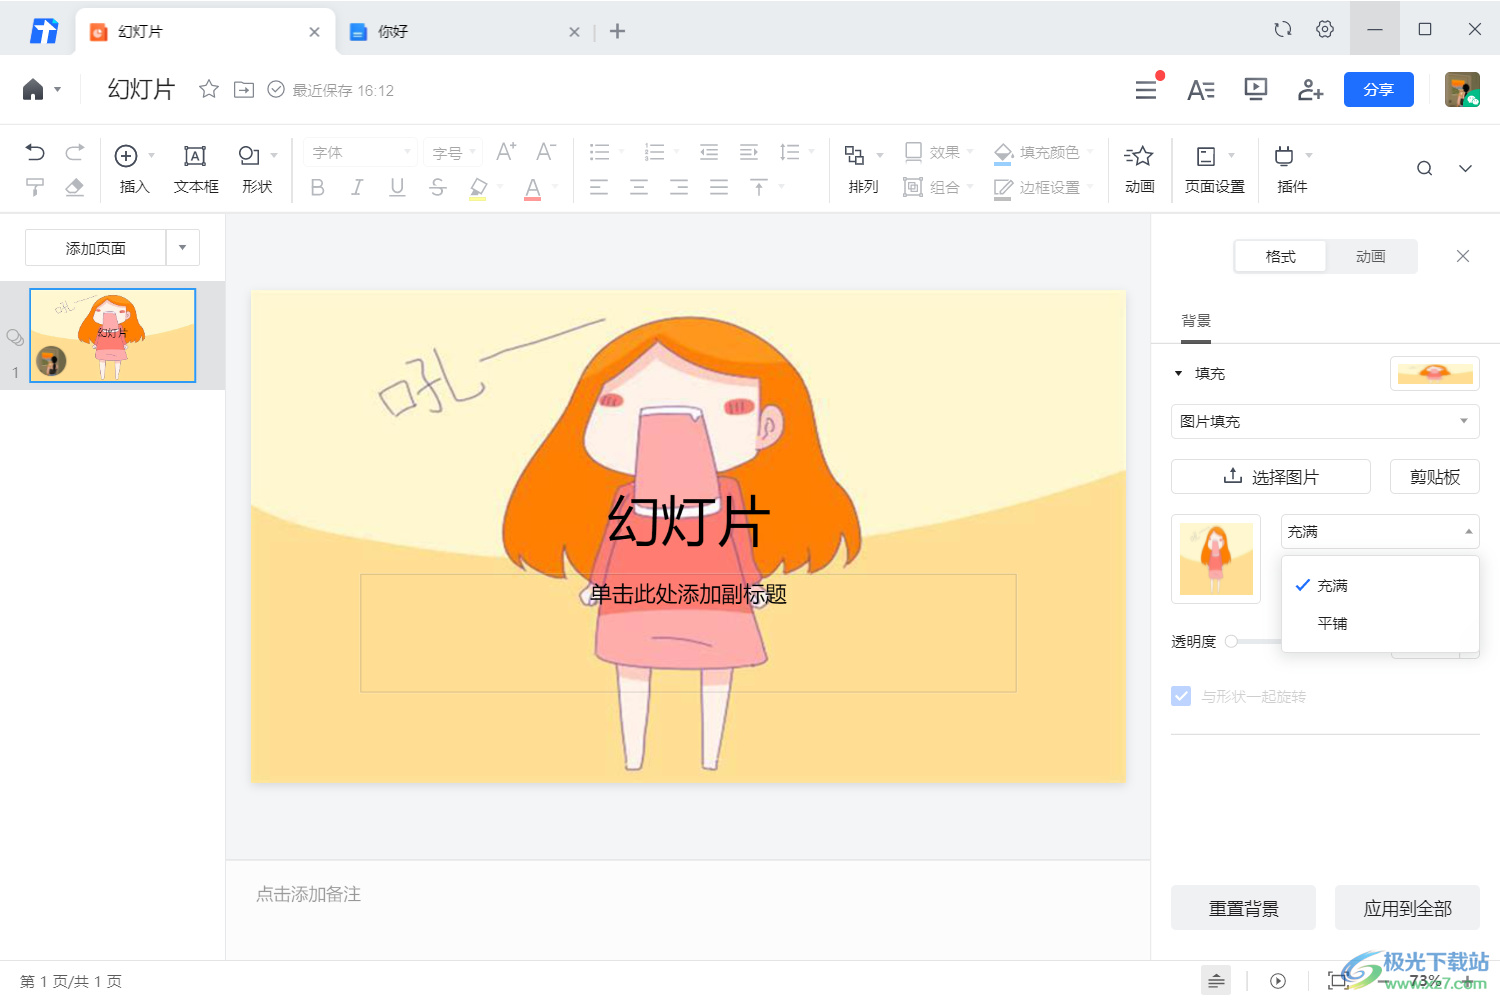Click the bulleted list icon
The image size is (1500, 1000).
click(x=600, y=152)
